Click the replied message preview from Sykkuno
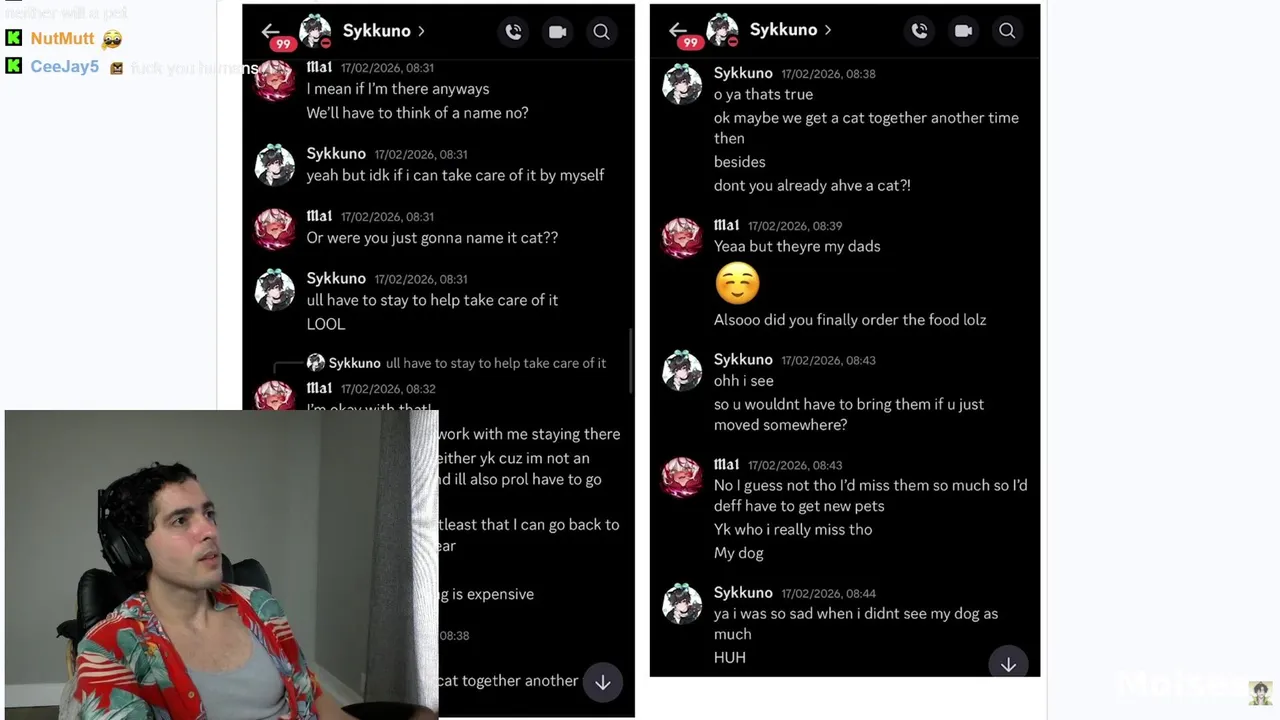1280x720 pixels. point(456,363)
